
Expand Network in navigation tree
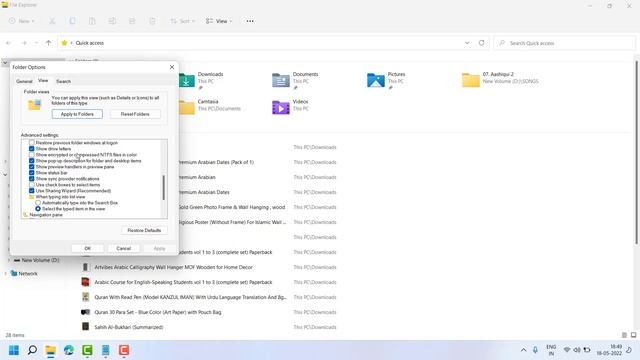tap(5, 273)
